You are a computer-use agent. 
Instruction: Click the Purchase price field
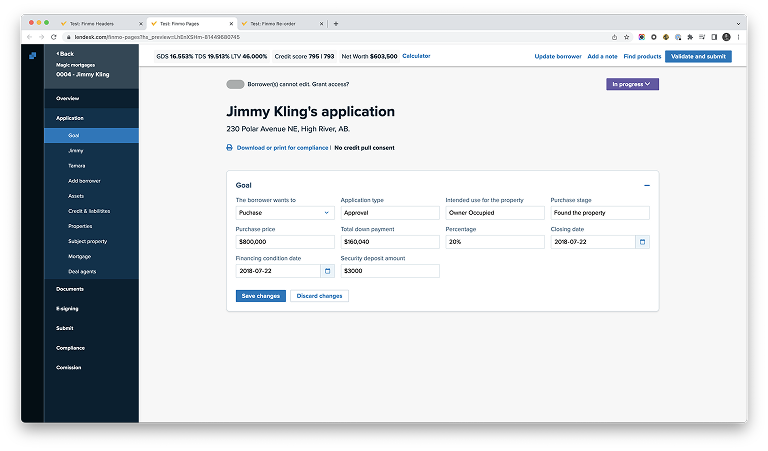coord(285,242)
